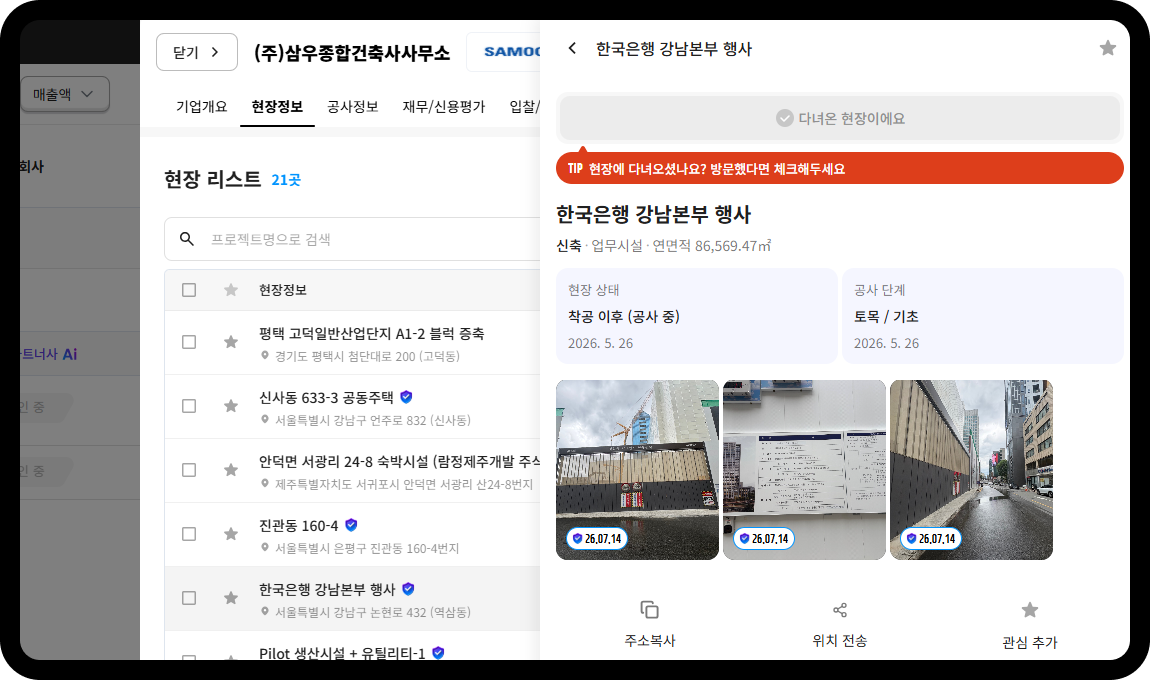Check the select-all header checkbox
The height and width of the screenshot is (680, 1150).
[189, 290]
